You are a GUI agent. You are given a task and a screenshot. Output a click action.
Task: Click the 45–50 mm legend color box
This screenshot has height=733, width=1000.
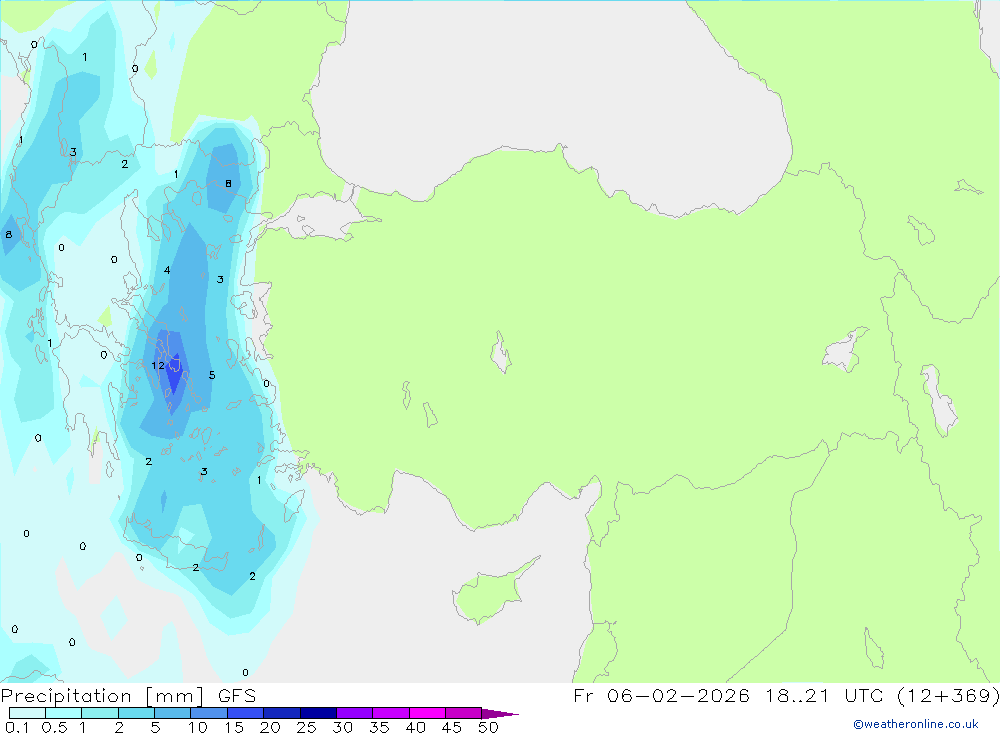pyautogui.click(x=464, y=713)
